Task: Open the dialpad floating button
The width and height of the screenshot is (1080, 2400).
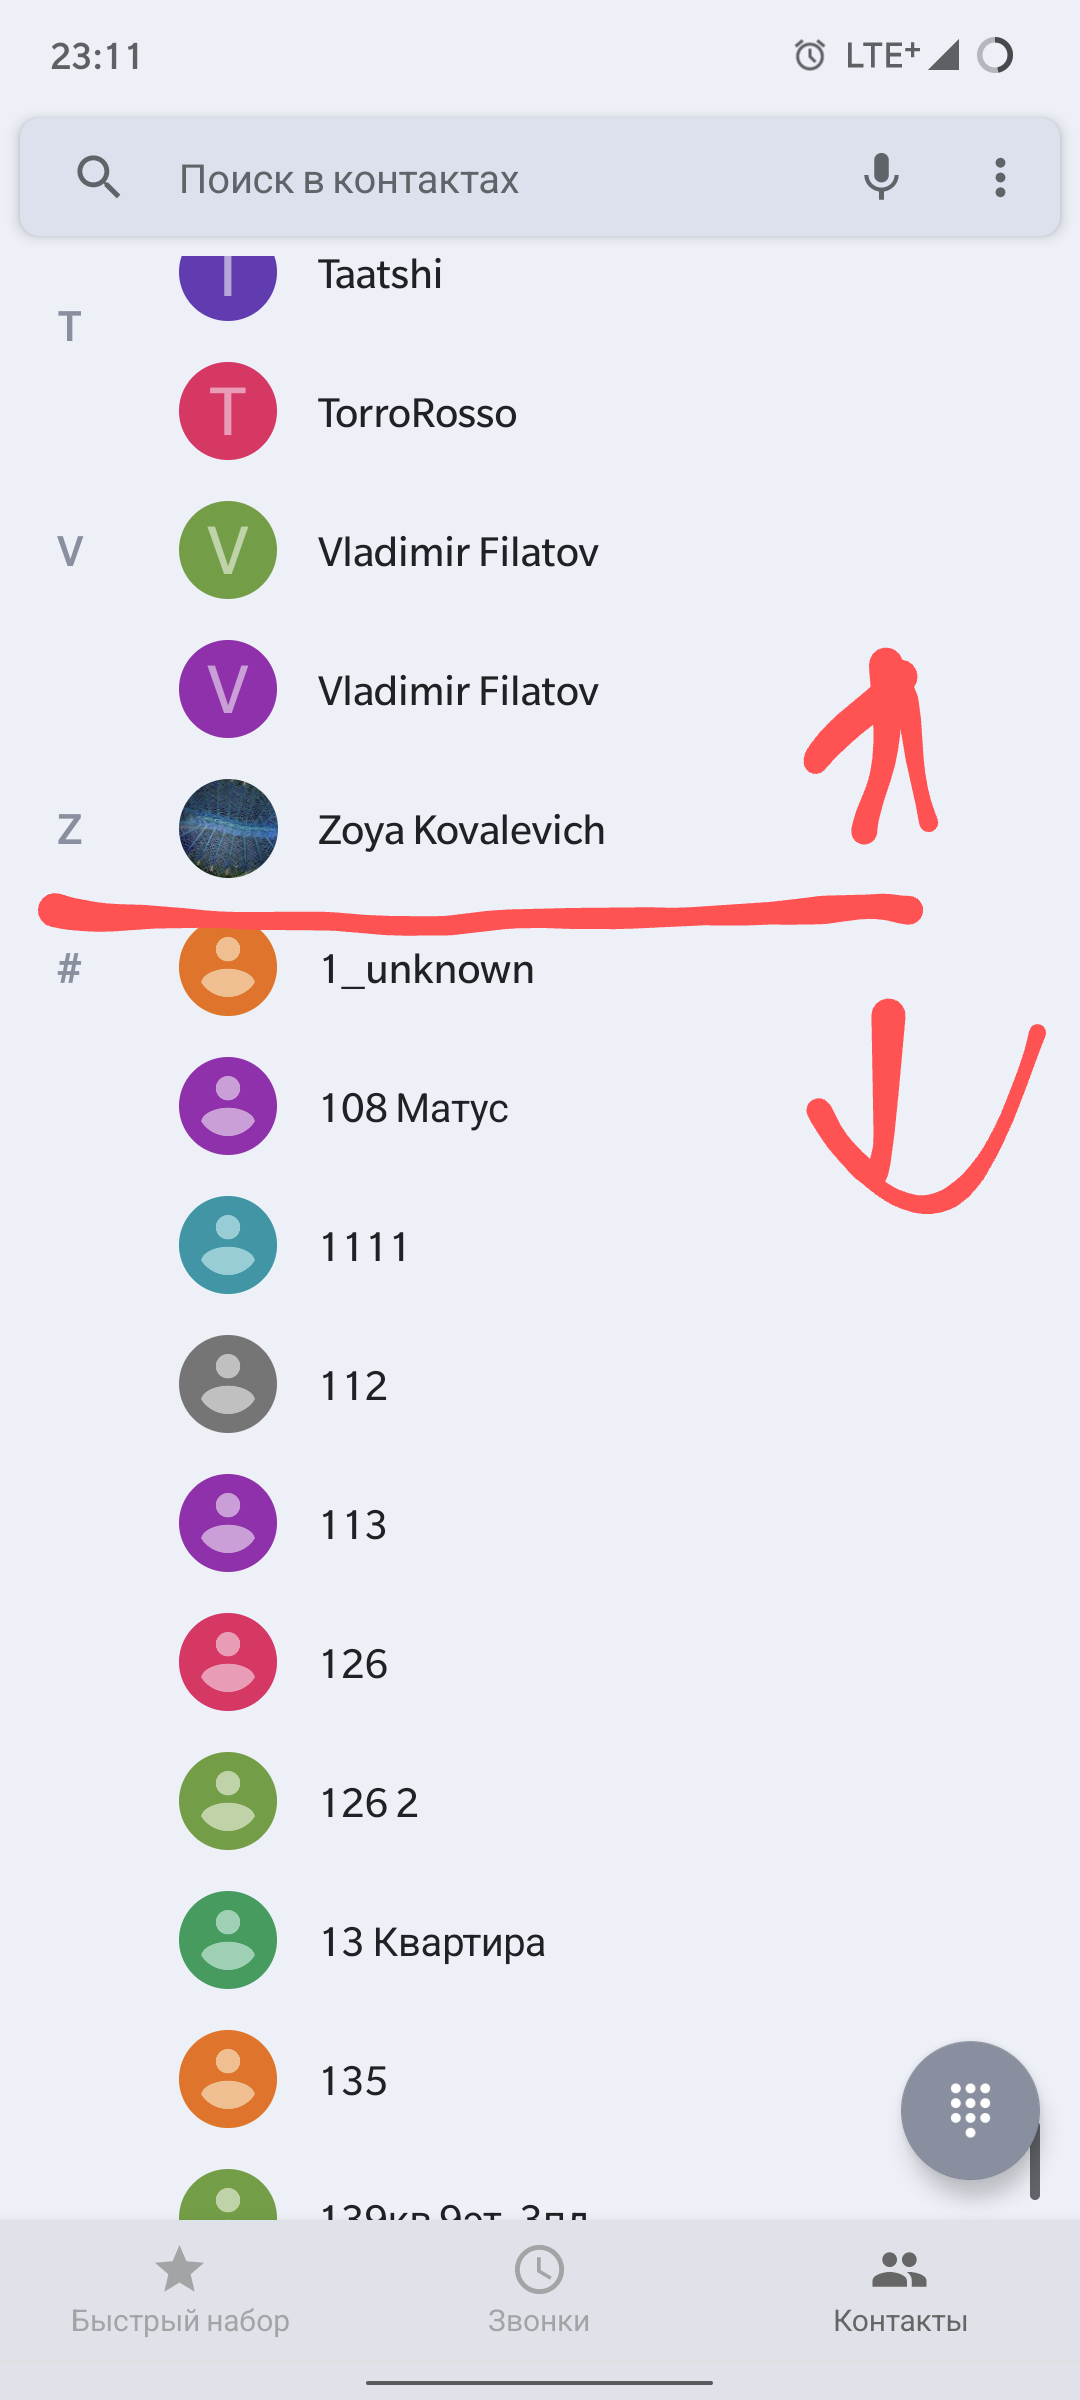Action: 971,2110
